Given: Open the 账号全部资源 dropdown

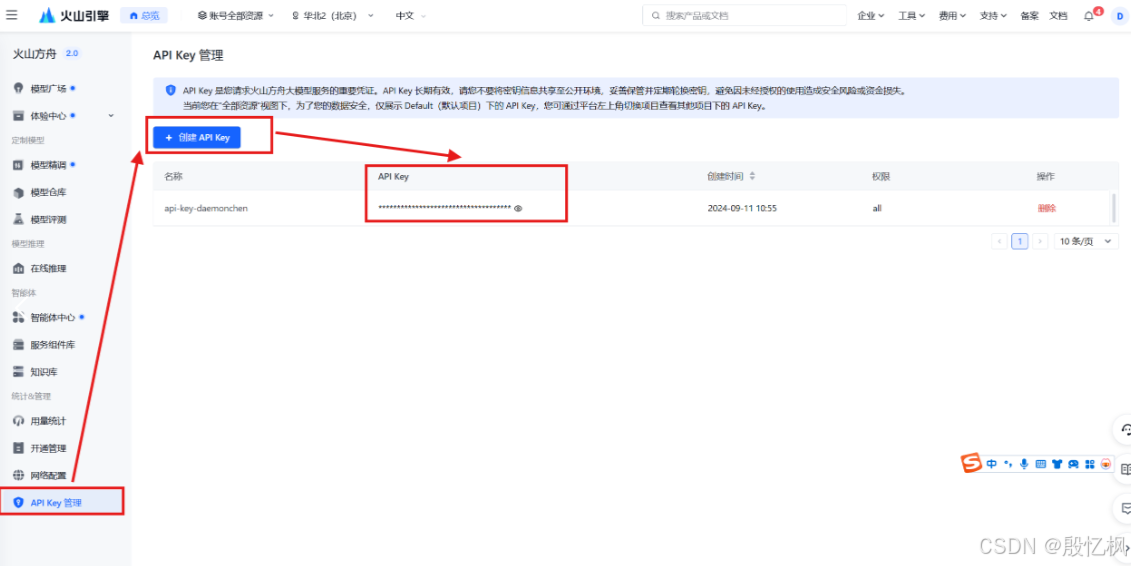Looking at the screenshot, I should click(236, 15).
